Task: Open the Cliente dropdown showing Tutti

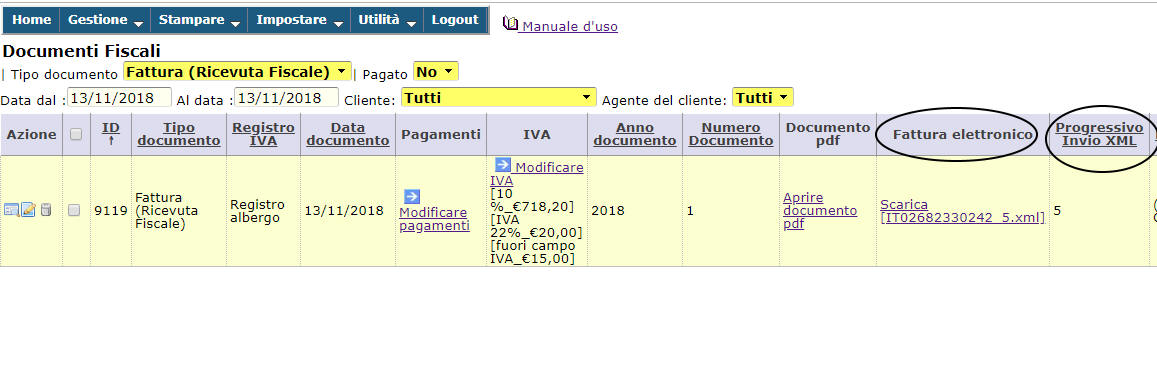Action: [499, 97]
